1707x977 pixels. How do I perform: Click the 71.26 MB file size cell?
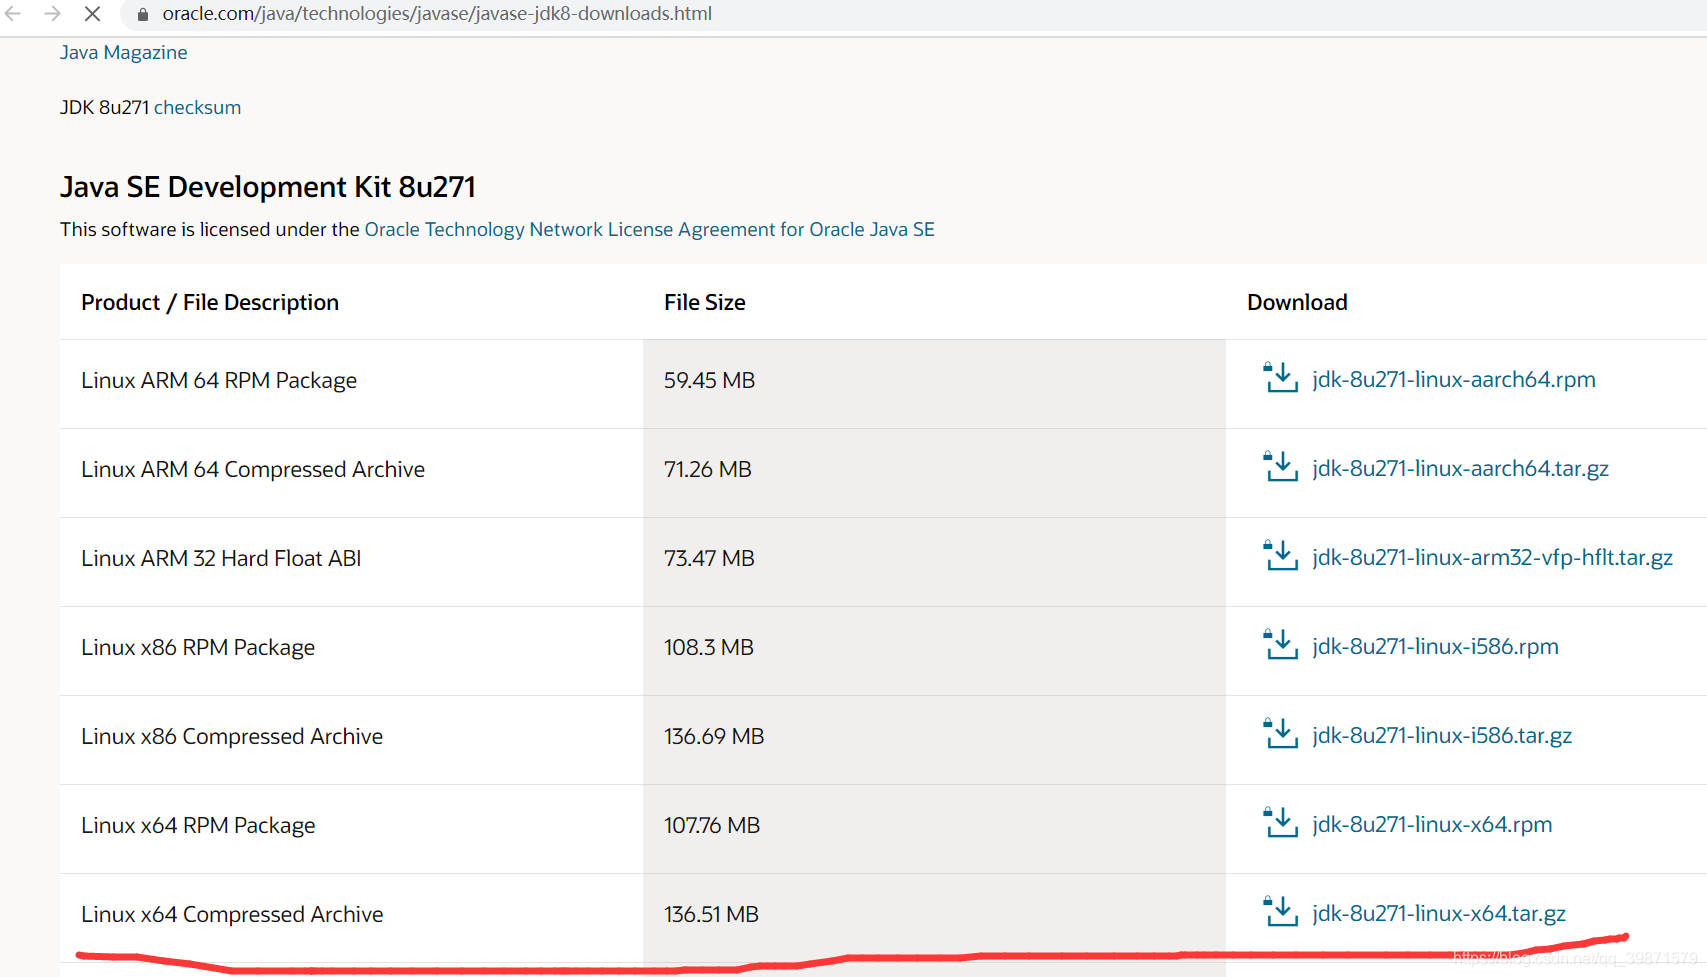tap(934, 473)
